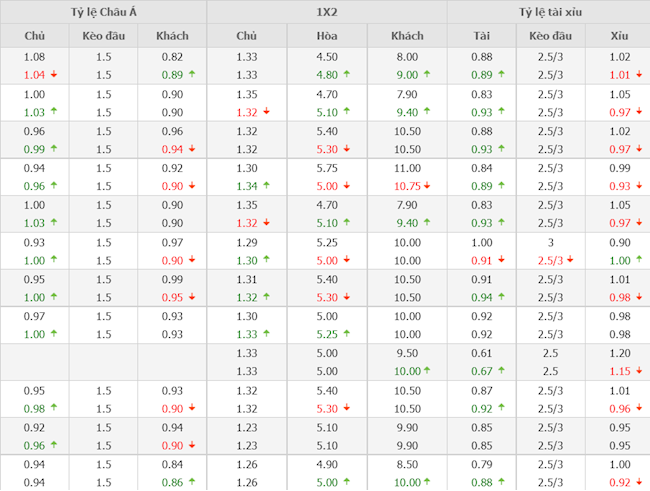Click the Tài column header

481,36
